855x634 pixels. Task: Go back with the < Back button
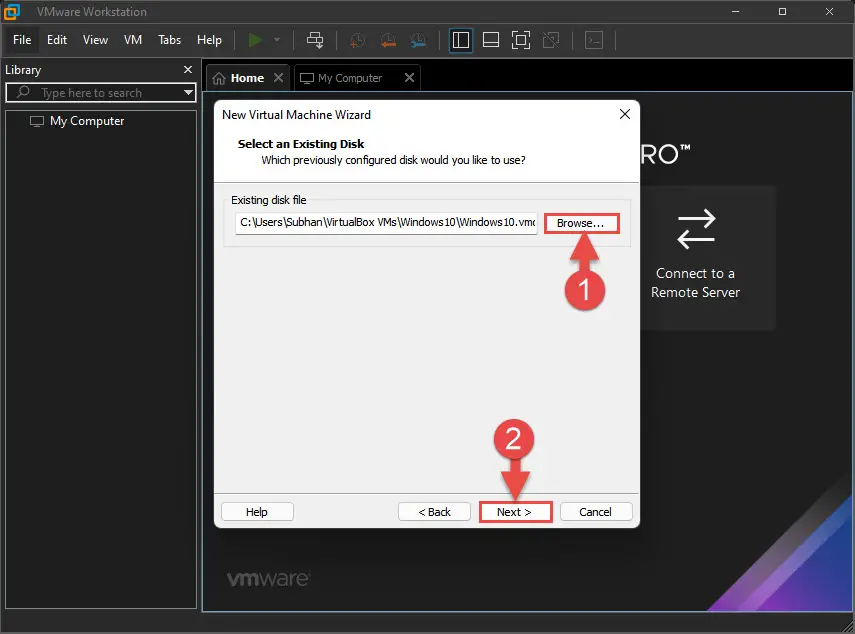pyautogui.click(x=435, y=512)
